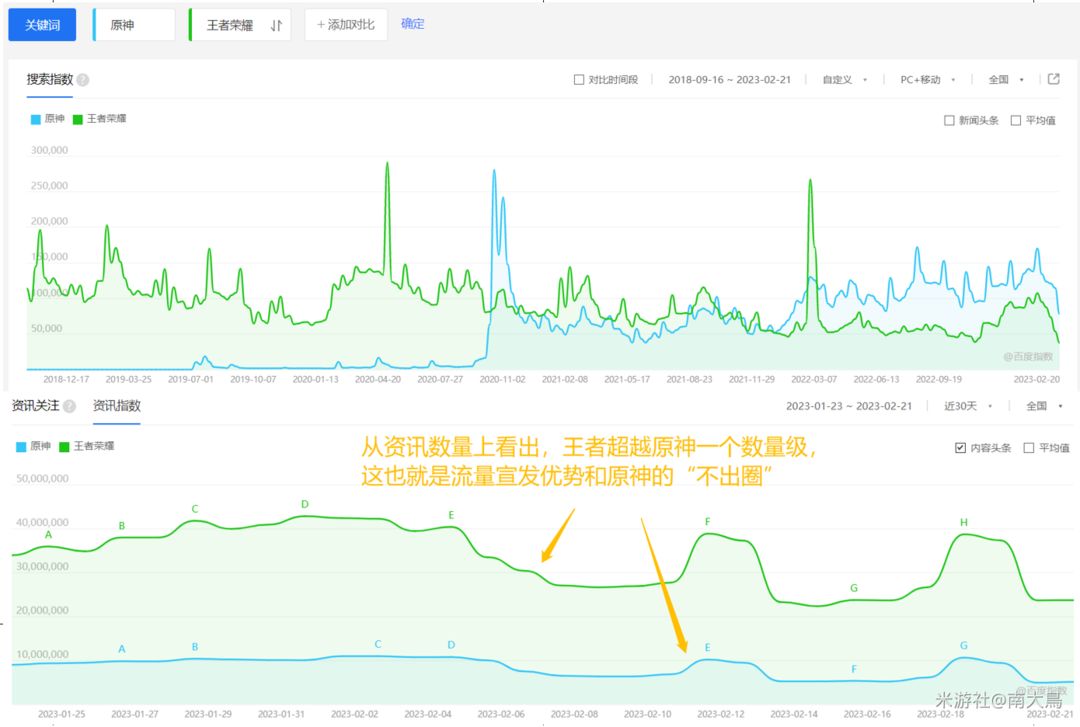Screen dimensions: 1080x727
Task: Click marker B on blue 原神 line
Action: (195, 647)
